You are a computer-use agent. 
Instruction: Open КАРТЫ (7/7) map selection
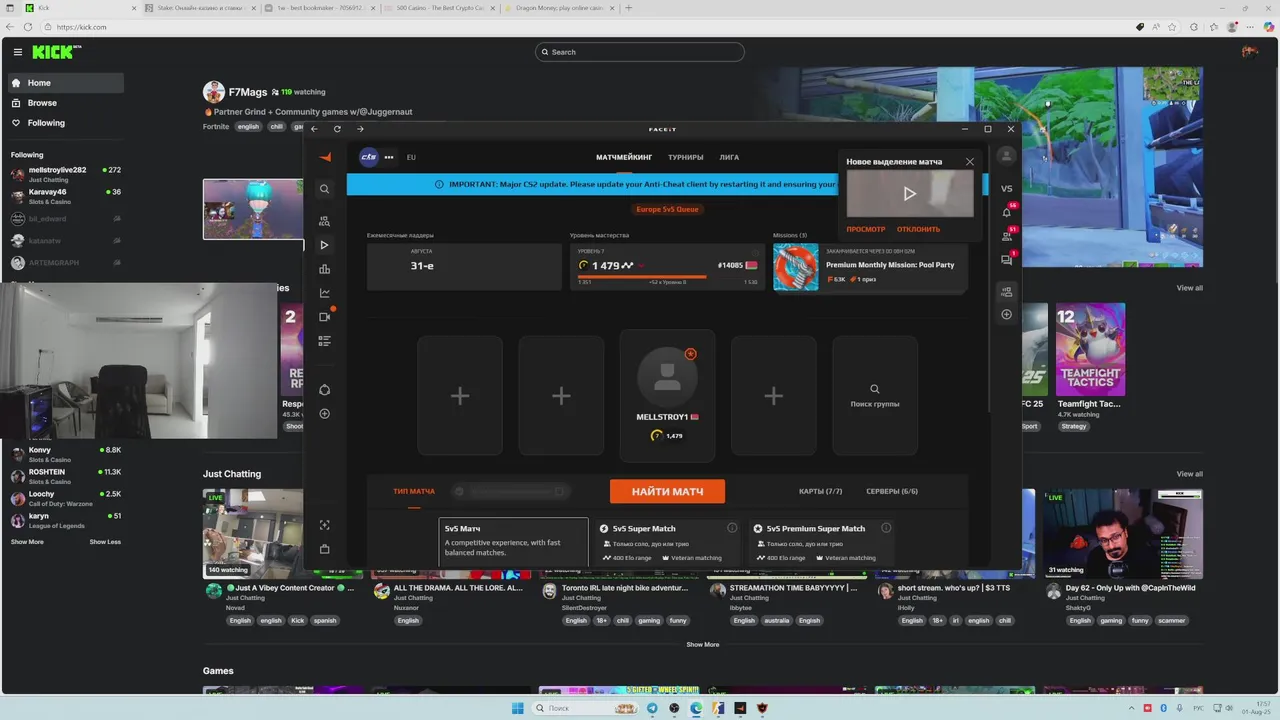point(821,491)
